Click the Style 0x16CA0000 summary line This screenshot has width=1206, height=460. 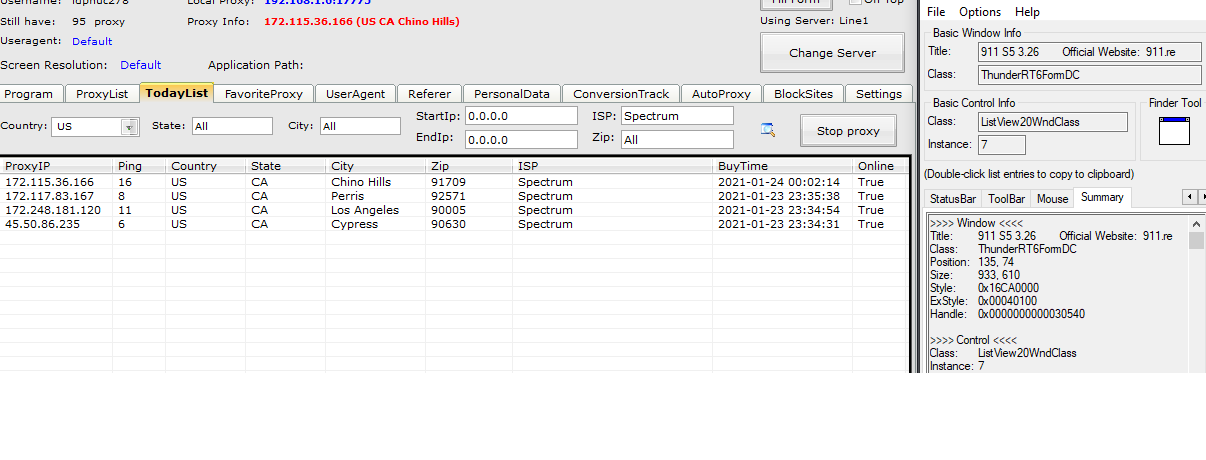coord(984,288)
